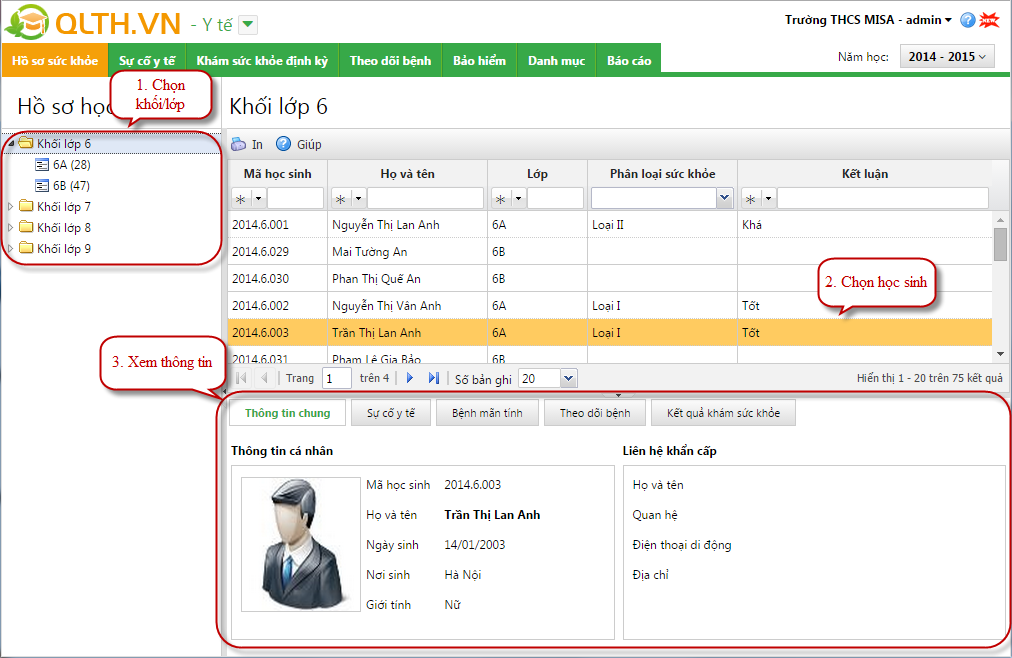Select row Phan Thị Quế An

point(610,279)
